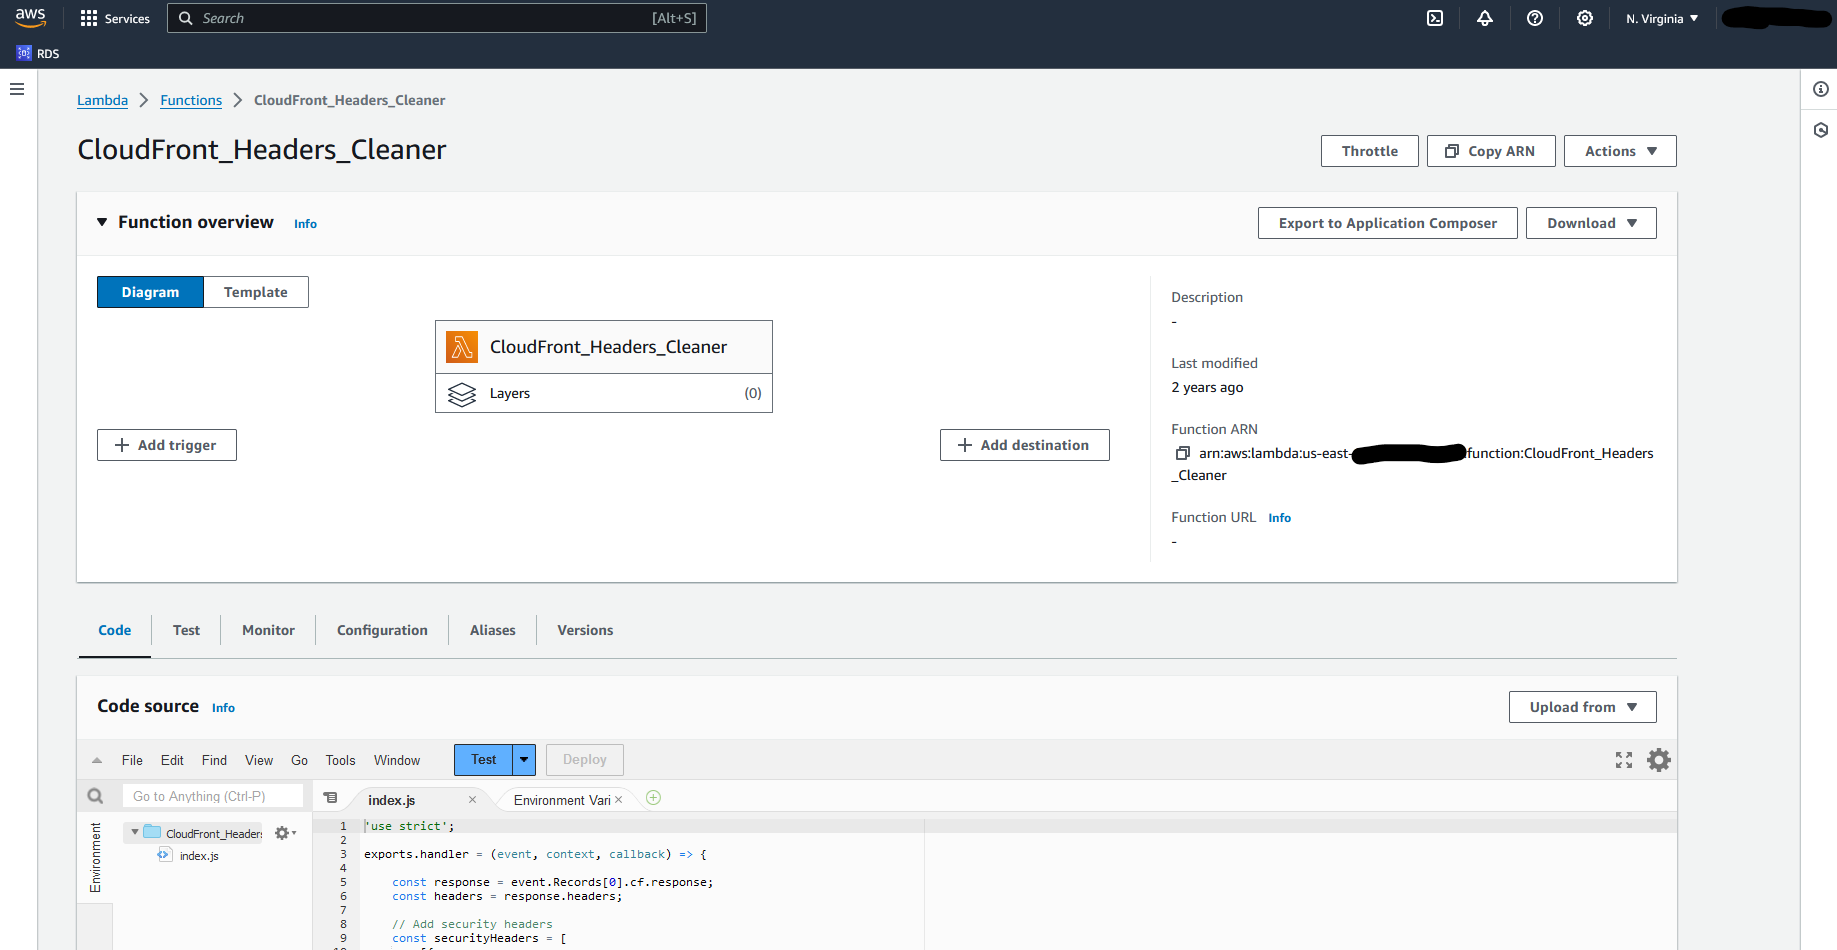
Task: Open editor preferences gear icon
Action: 1659,760
